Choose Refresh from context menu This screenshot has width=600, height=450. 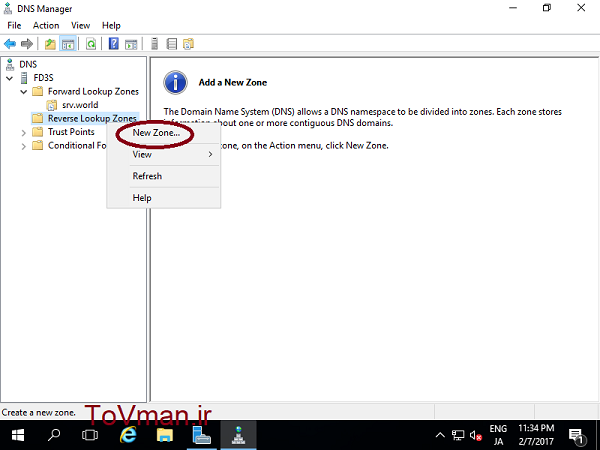[147, 176]
